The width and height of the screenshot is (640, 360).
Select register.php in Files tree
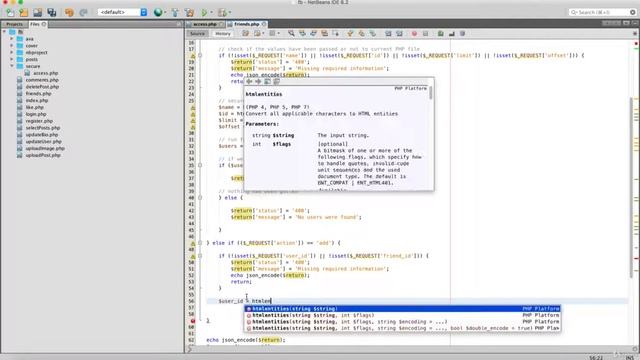(39, 121)
